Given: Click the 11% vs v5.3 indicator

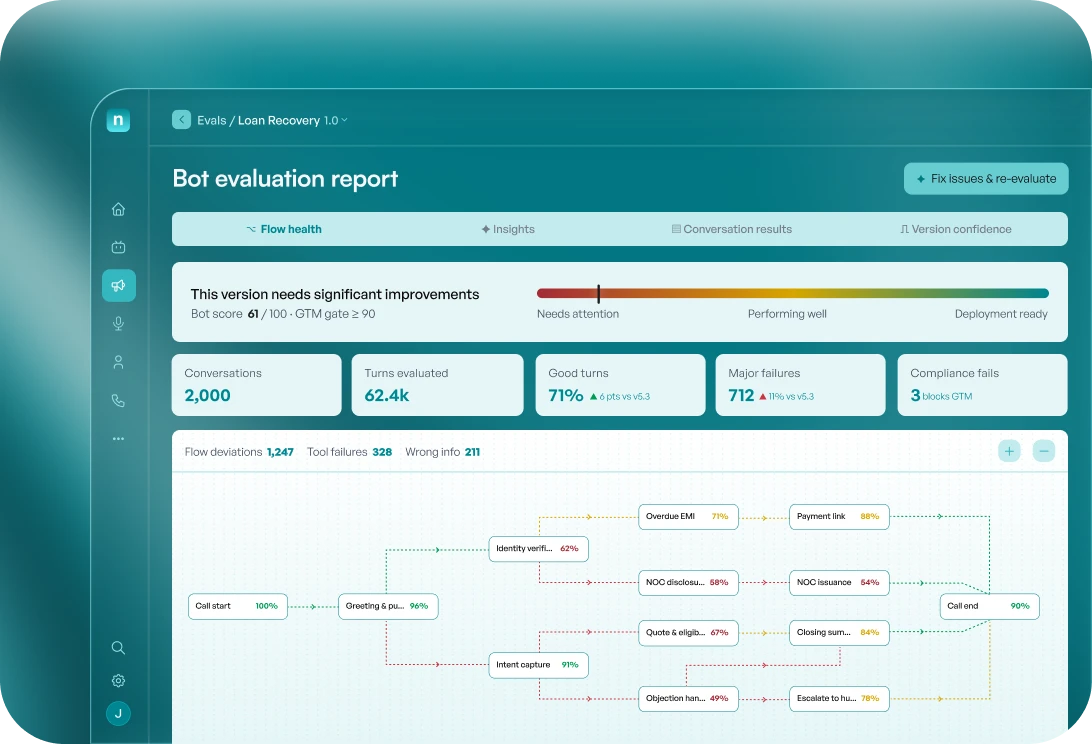Looking at the screenshot, I should [786, 396].
